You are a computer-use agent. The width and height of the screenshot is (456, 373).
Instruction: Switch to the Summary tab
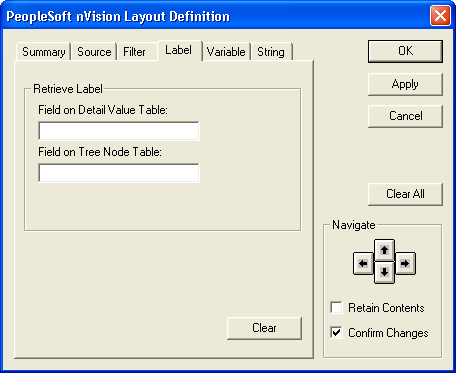43,52
